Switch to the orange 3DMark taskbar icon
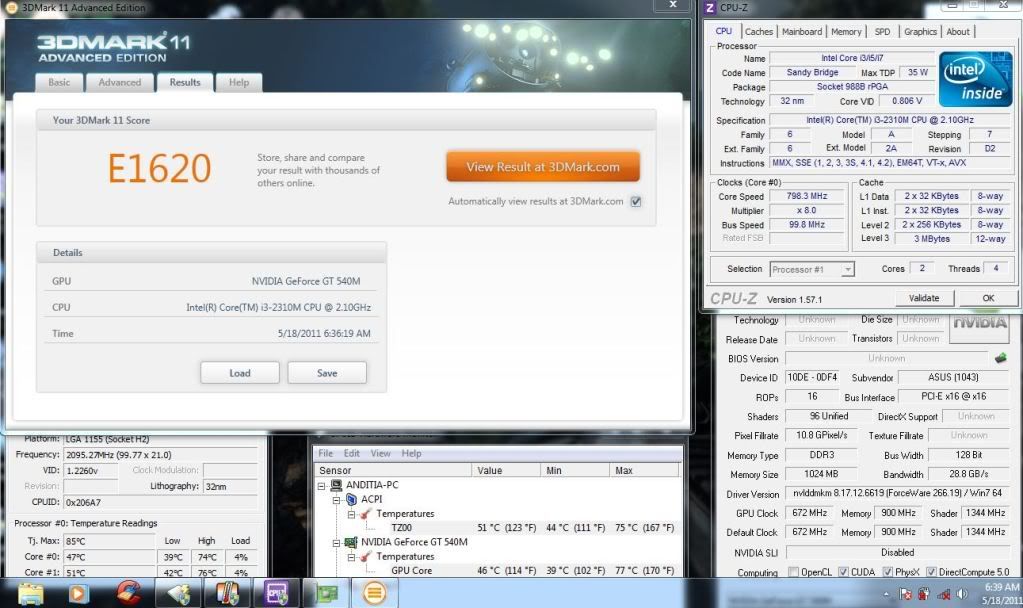 pyautogui.click(x=374, y=593)
